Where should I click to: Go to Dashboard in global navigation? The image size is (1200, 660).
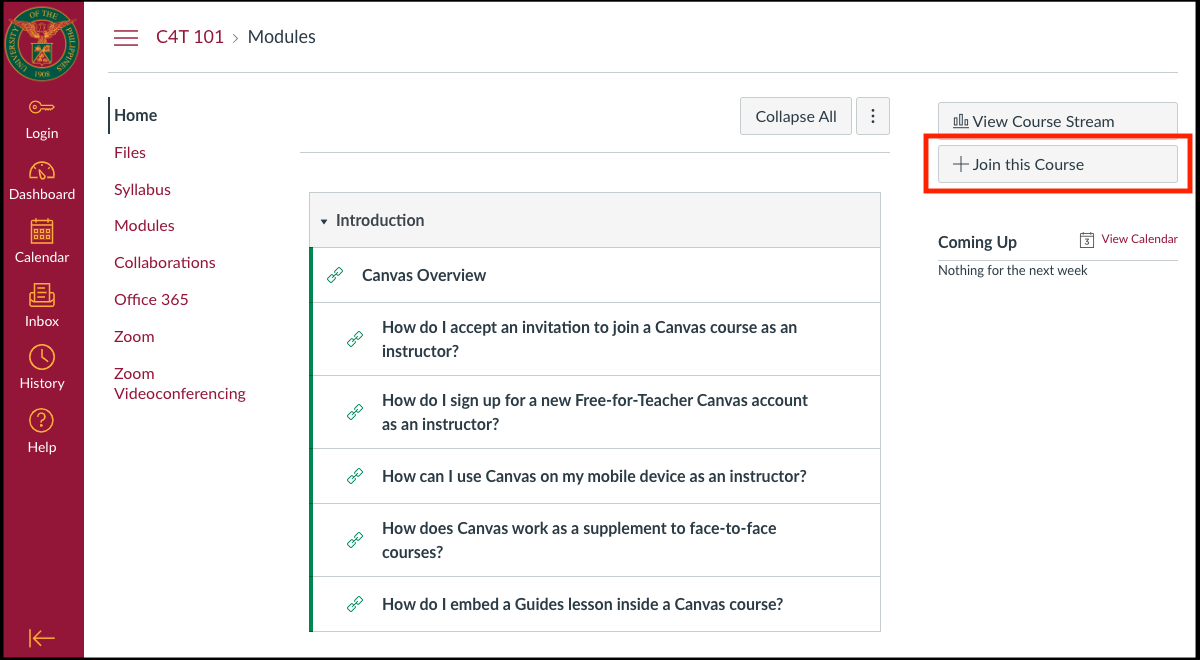click(x=42, y=171)
